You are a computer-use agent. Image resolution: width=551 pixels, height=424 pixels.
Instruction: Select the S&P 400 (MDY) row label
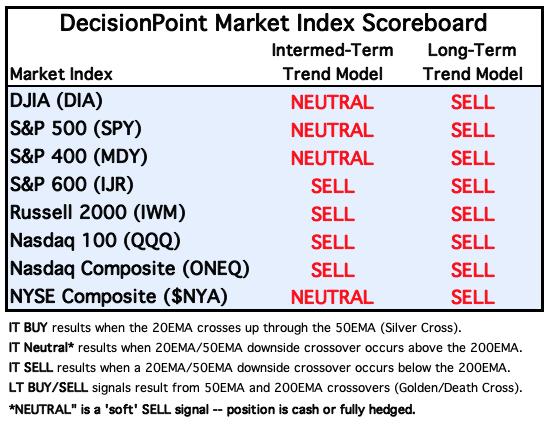(79, 157)
